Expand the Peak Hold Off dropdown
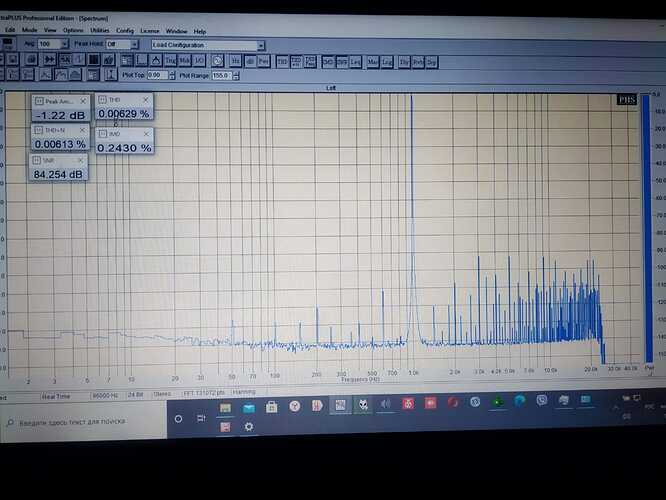Viewport: 666px width, 500px height. click(x=134, y=44)
